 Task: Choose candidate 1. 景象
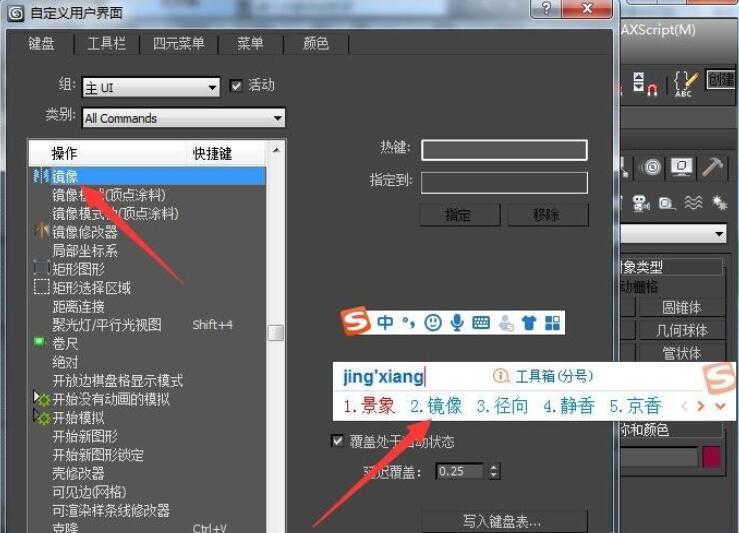pyautogui.click(x=369, y=406)
